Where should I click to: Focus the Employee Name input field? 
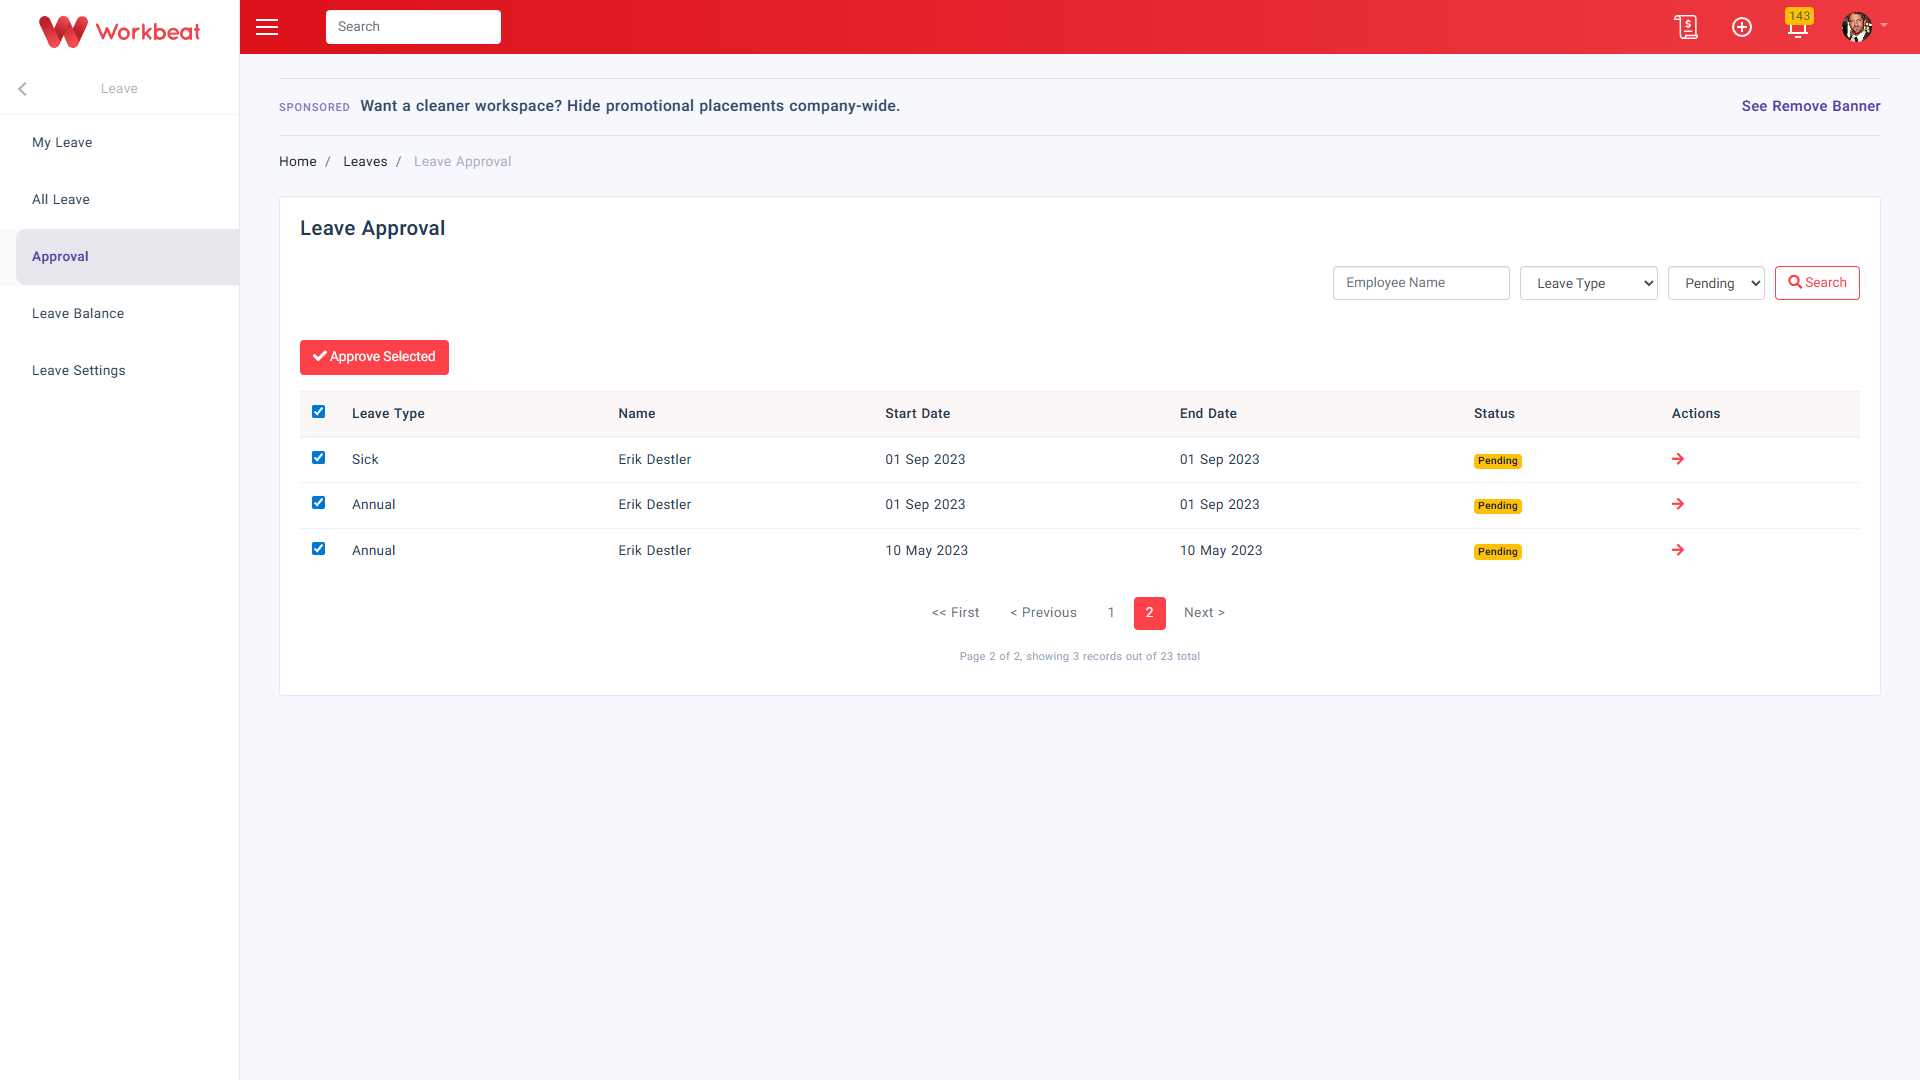1421,283
